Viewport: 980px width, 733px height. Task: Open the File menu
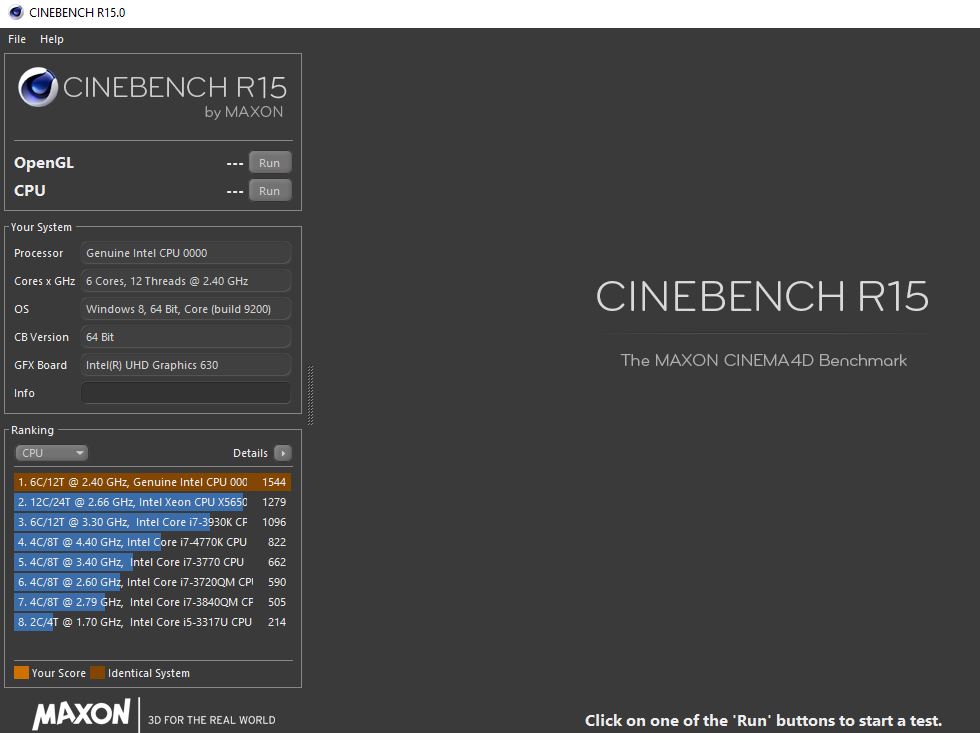click(x=17, y=39)
